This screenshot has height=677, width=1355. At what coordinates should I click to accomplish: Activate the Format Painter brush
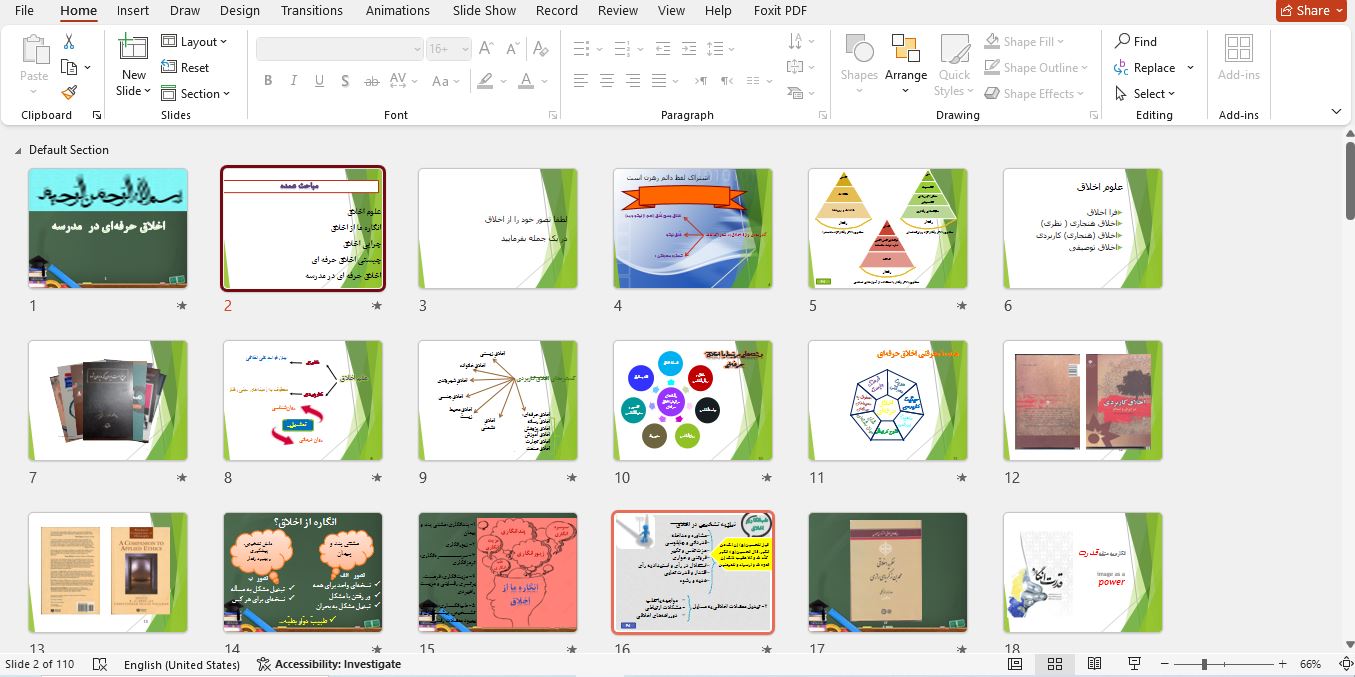tap(69, 93)
